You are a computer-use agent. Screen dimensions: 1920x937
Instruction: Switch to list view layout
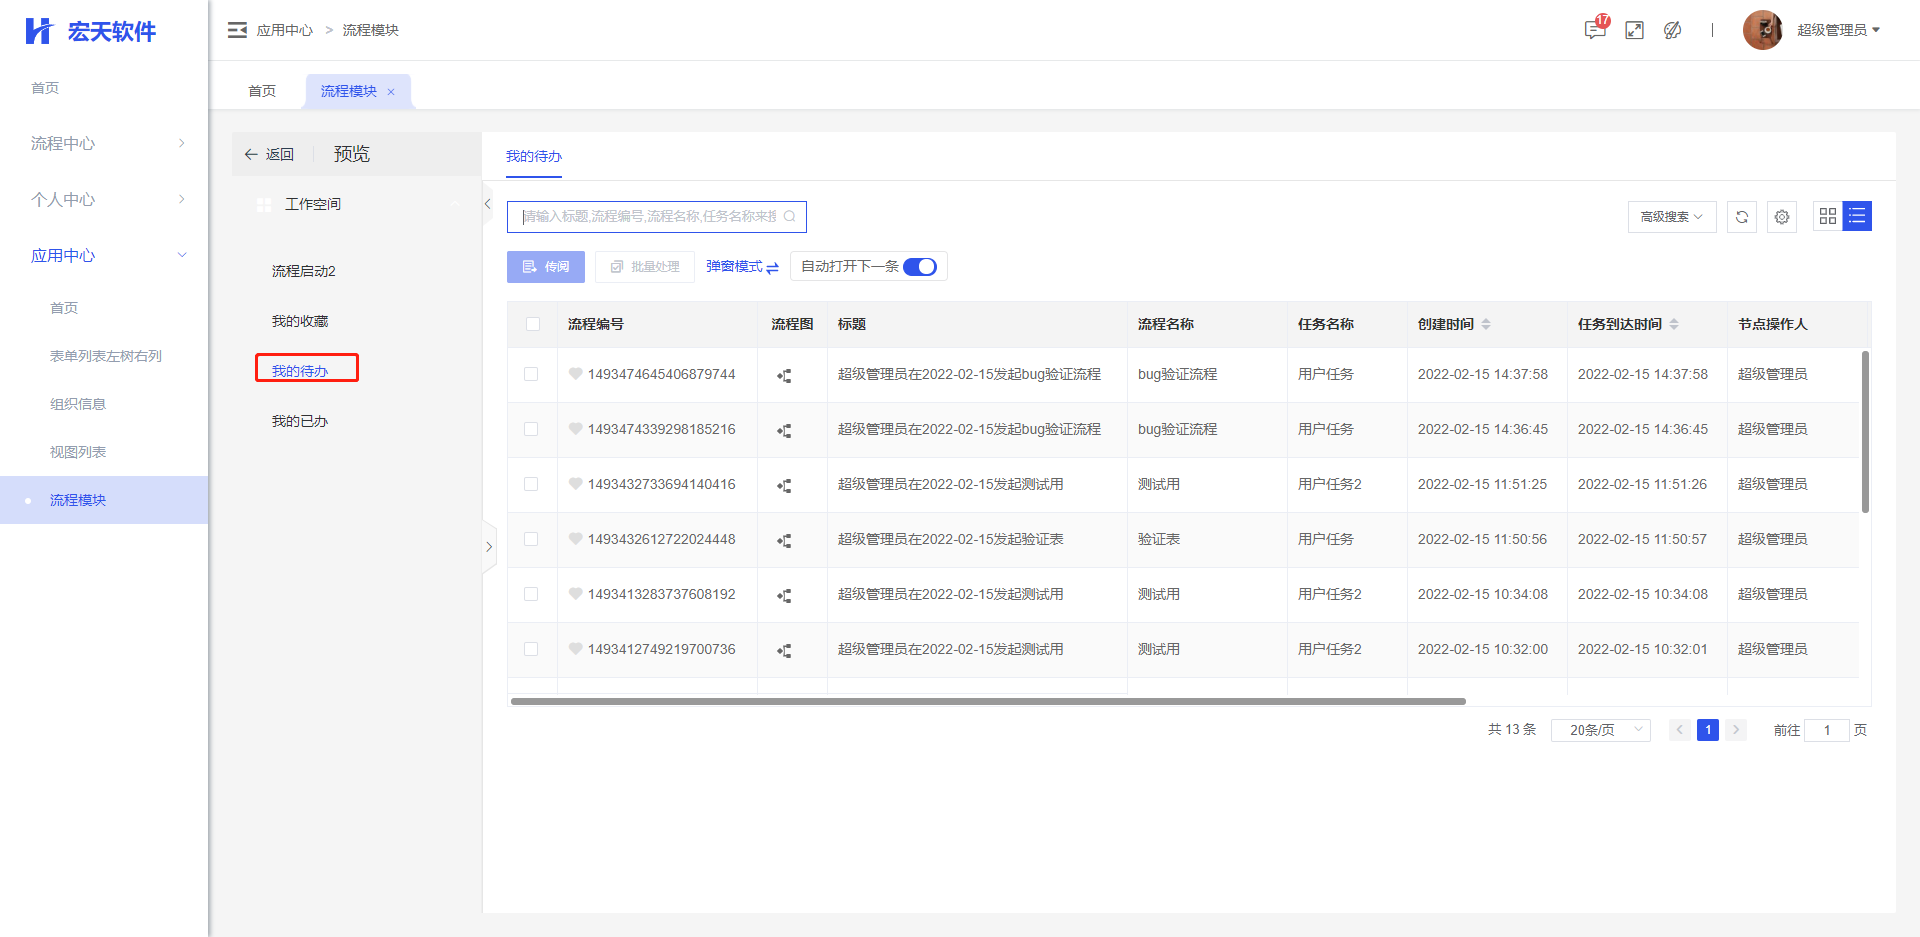1857,216
